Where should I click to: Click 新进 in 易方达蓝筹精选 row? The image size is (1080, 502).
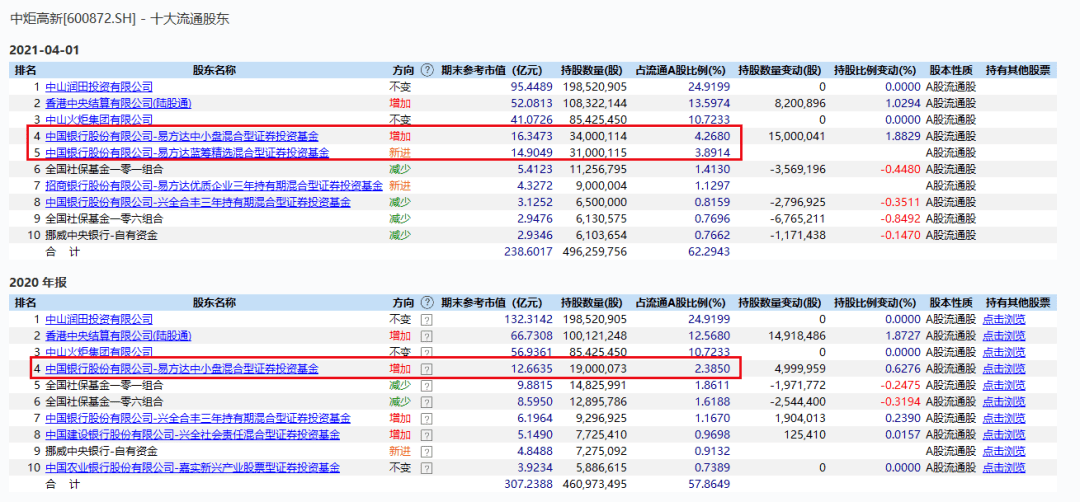pos(400,153)
